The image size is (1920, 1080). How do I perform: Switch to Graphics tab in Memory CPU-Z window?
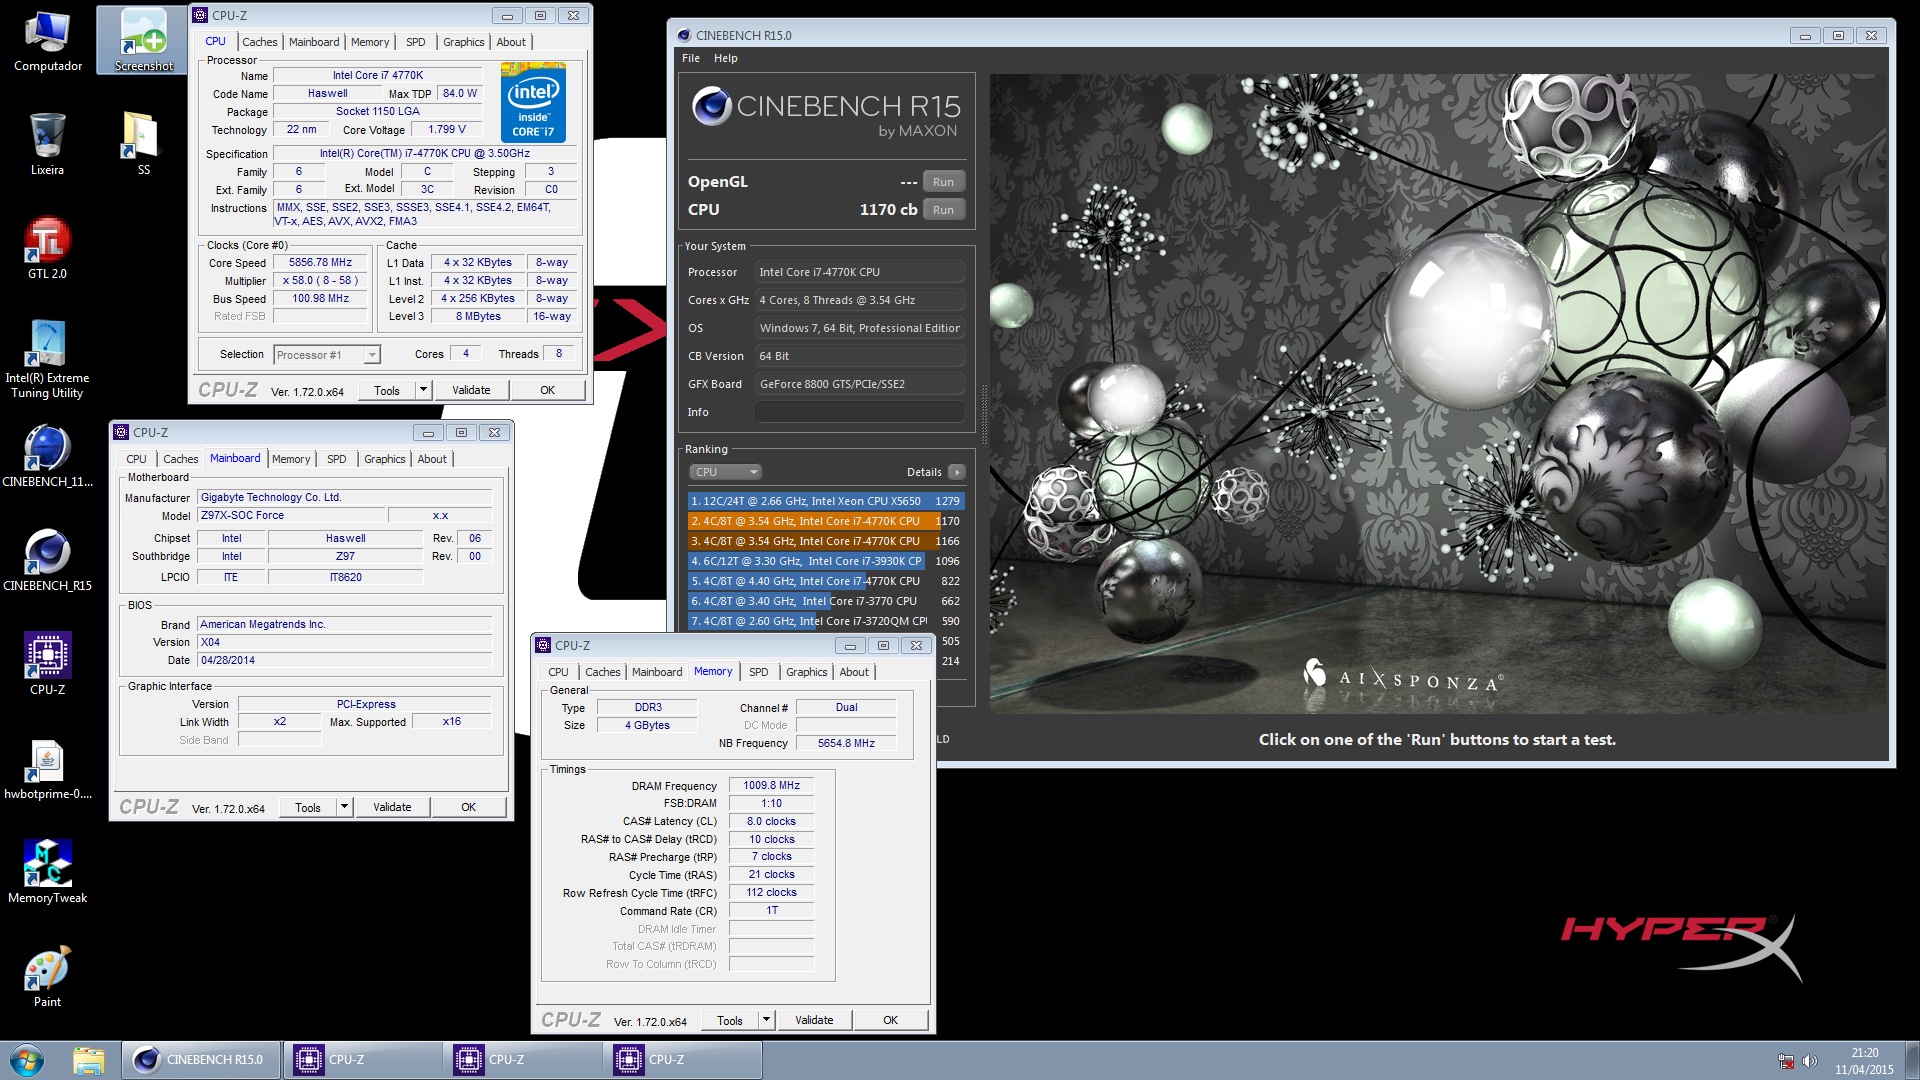pos(807,672)
